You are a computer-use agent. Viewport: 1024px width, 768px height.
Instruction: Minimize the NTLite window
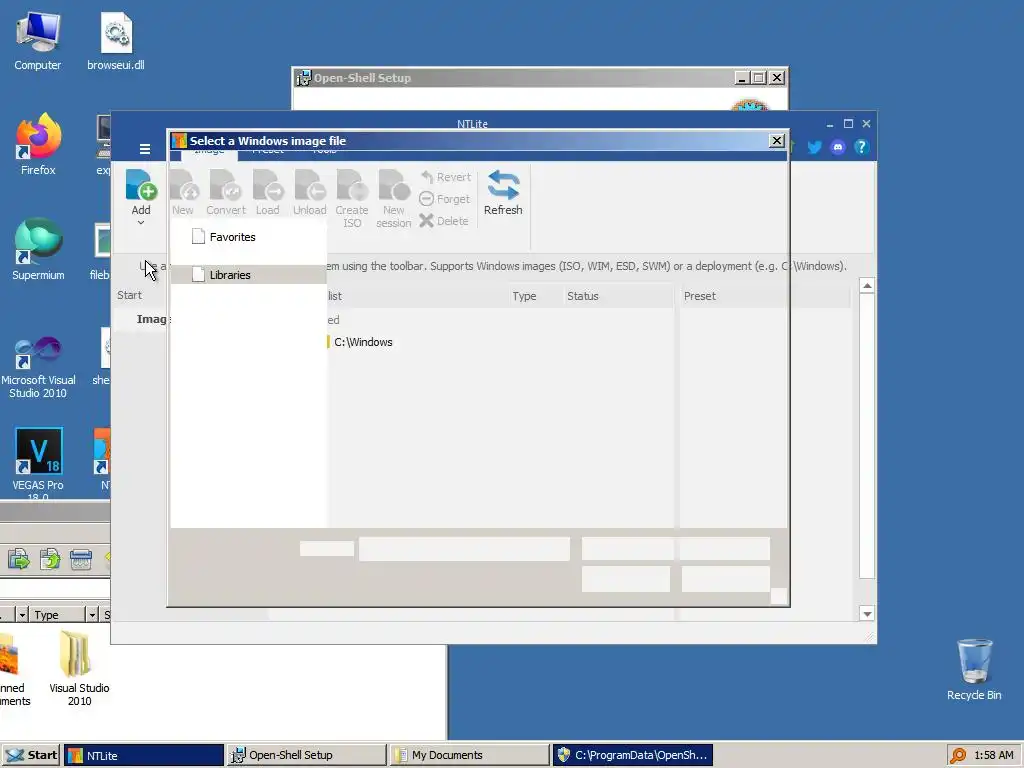(x=830, y=123)
